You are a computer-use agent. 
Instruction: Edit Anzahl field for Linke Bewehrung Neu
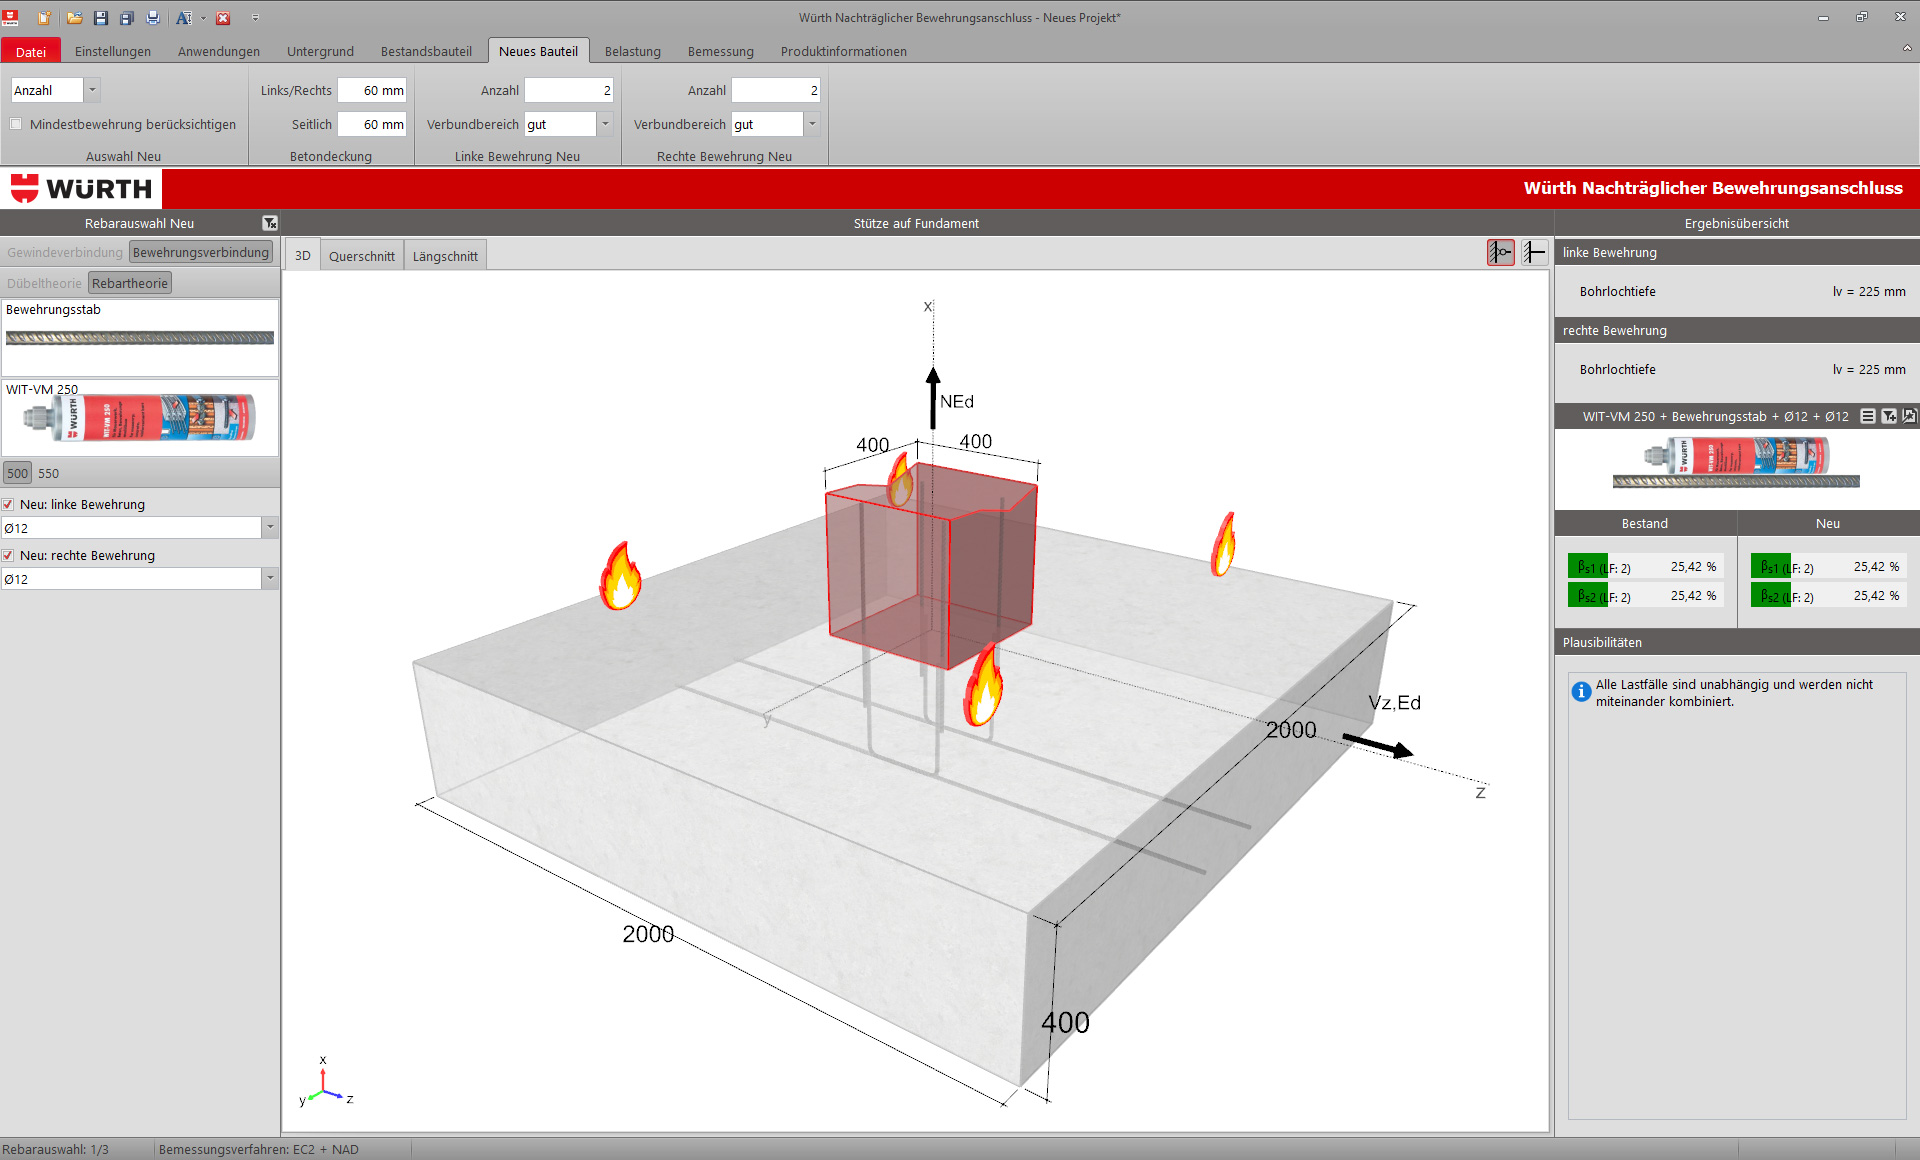569,90
